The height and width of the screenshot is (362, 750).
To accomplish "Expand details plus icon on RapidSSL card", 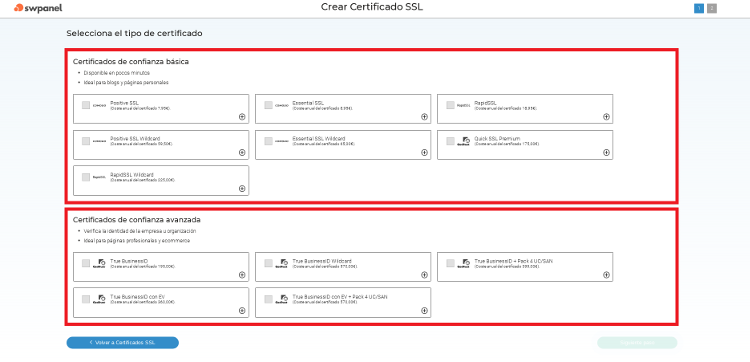I will tap(606, 117).
